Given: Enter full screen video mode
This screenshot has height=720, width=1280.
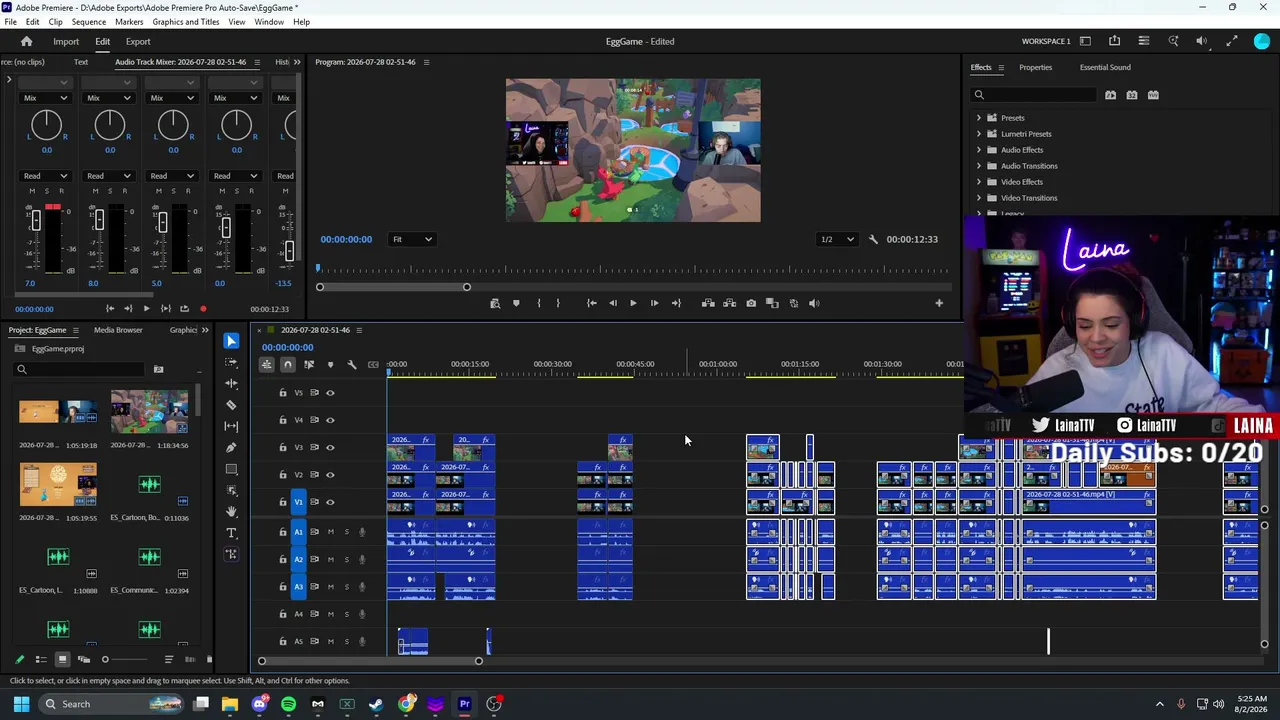Looking at the screenshot, I should click(x=1232, y=41).
